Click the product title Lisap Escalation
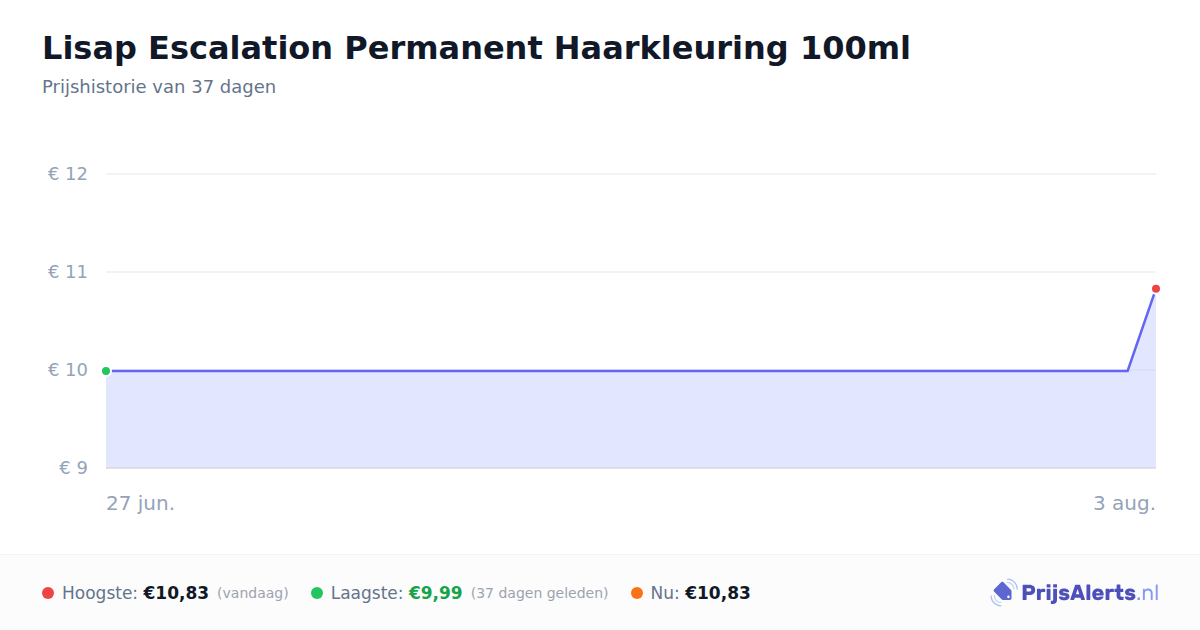This screenshot has height=630, width=1200. point(476,48)
